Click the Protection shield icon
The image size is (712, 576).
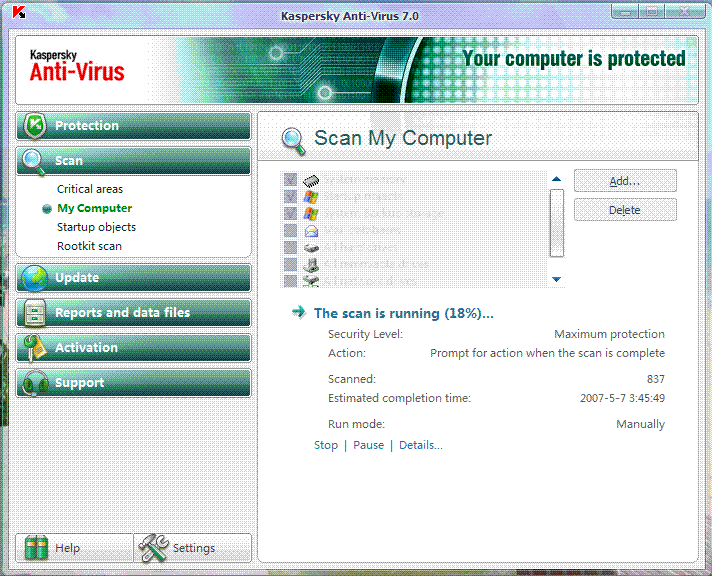[35, 125]
